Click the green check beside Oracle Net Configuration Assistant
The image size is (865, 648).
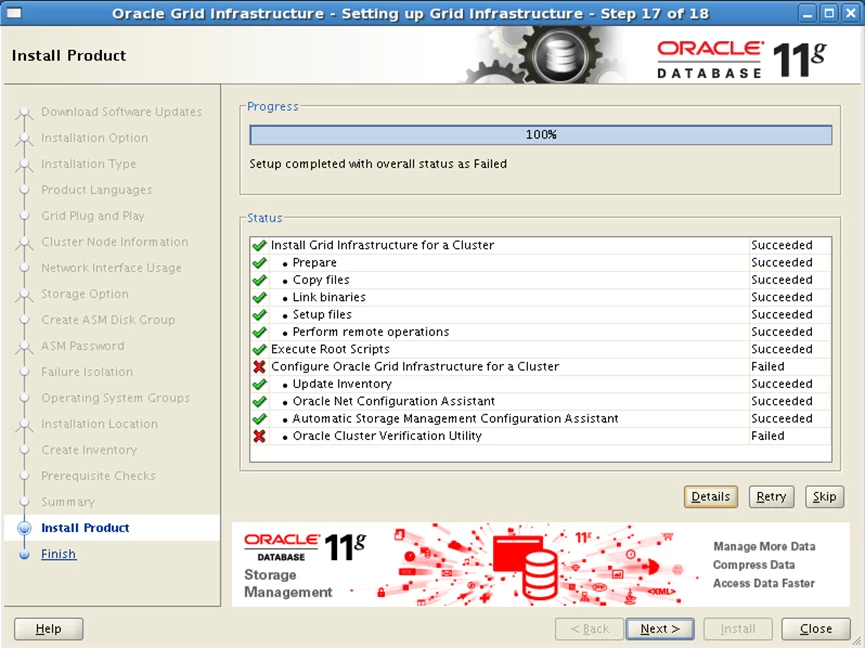[x=259, y=401]
